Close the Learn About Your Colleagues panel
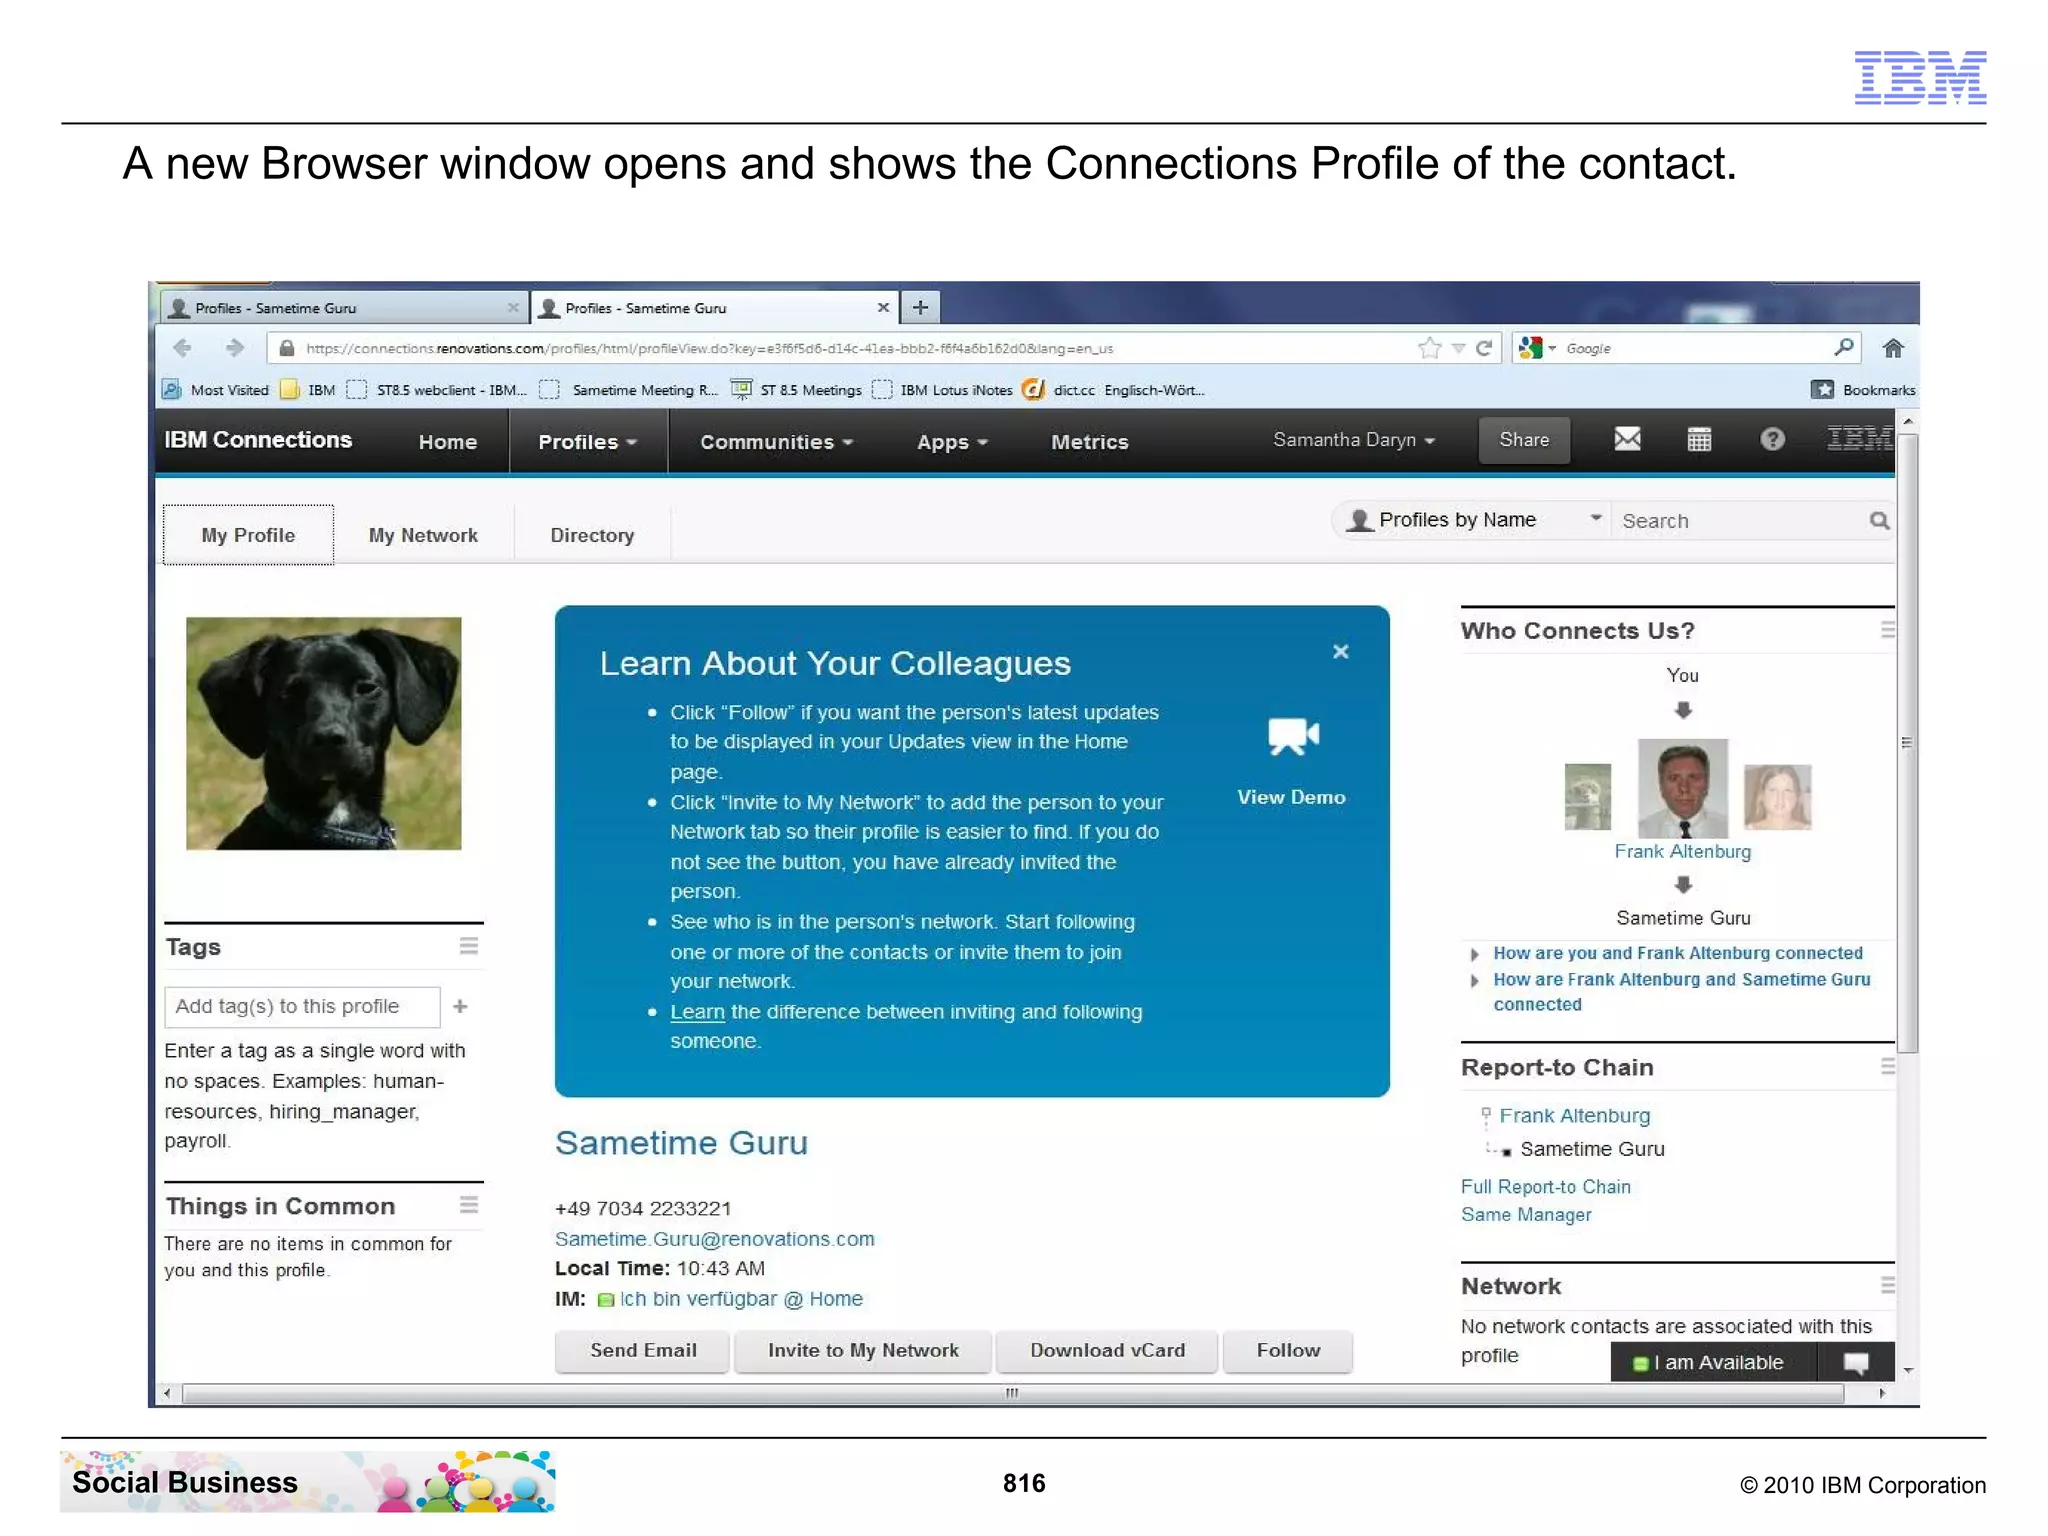Viewport: 2048px width, 1536px height. tap(1341, 652)
